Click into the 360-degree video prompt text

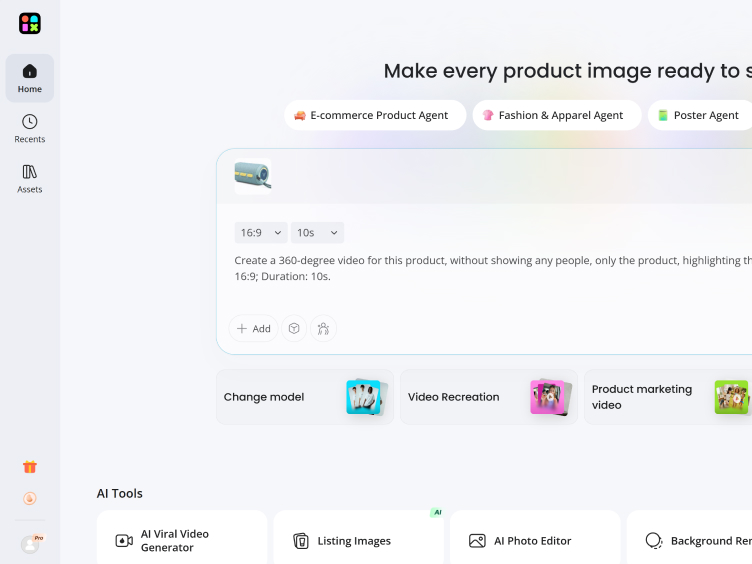(493, 268)
